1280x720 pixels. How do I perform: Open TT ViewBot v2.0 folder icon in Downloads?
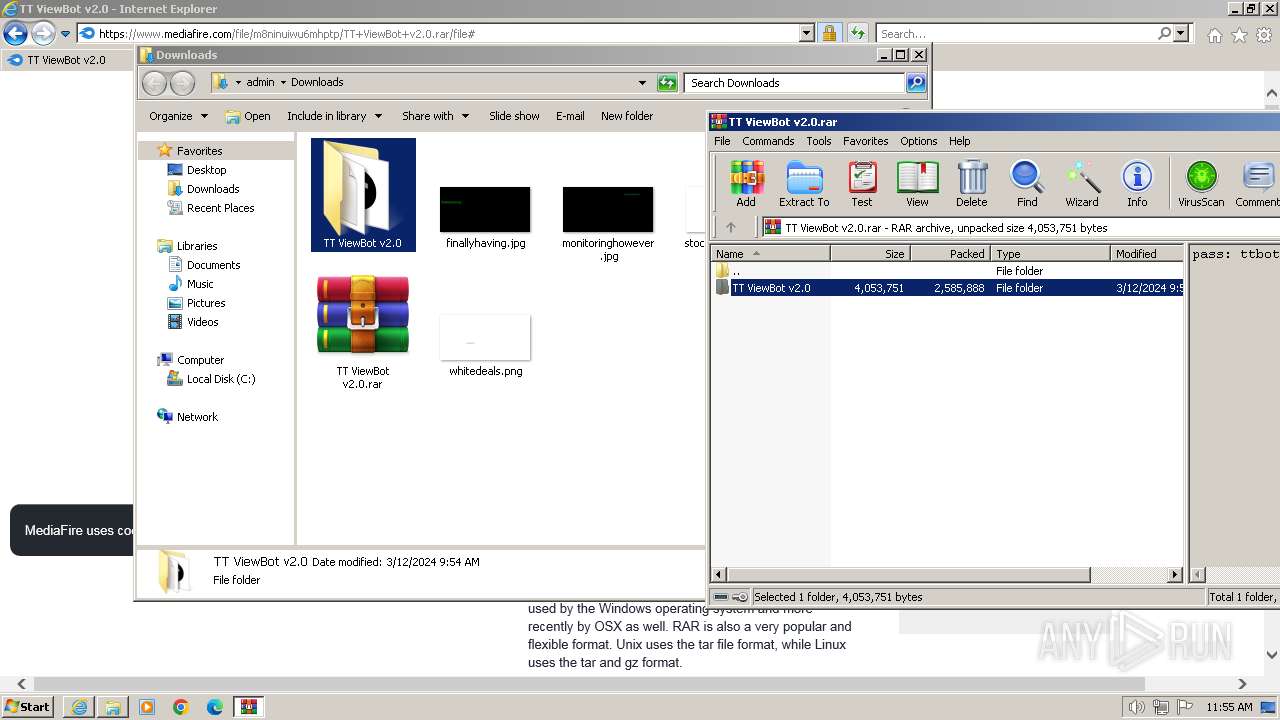(363, 194)
